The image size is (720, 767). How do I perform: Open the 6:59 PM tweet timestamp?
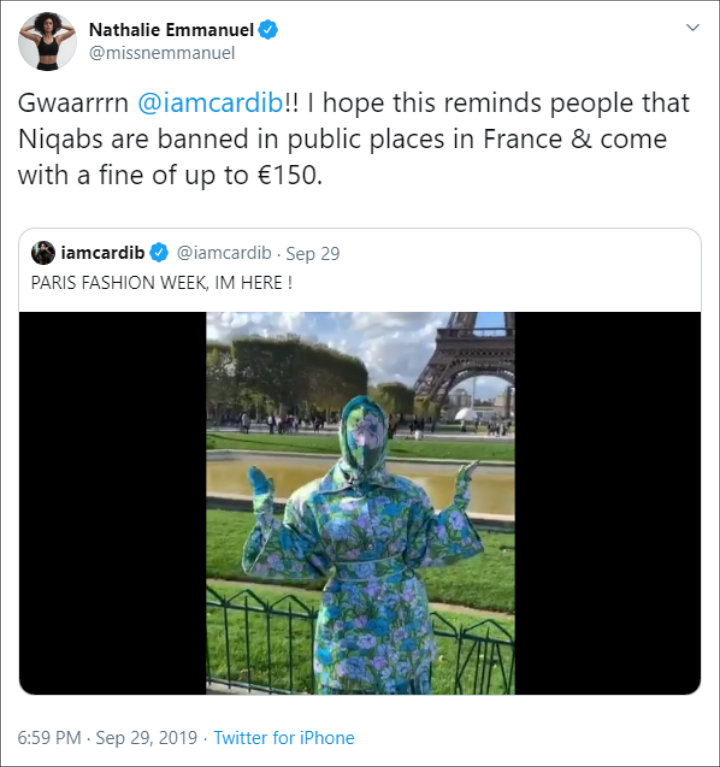click(49, 738)
